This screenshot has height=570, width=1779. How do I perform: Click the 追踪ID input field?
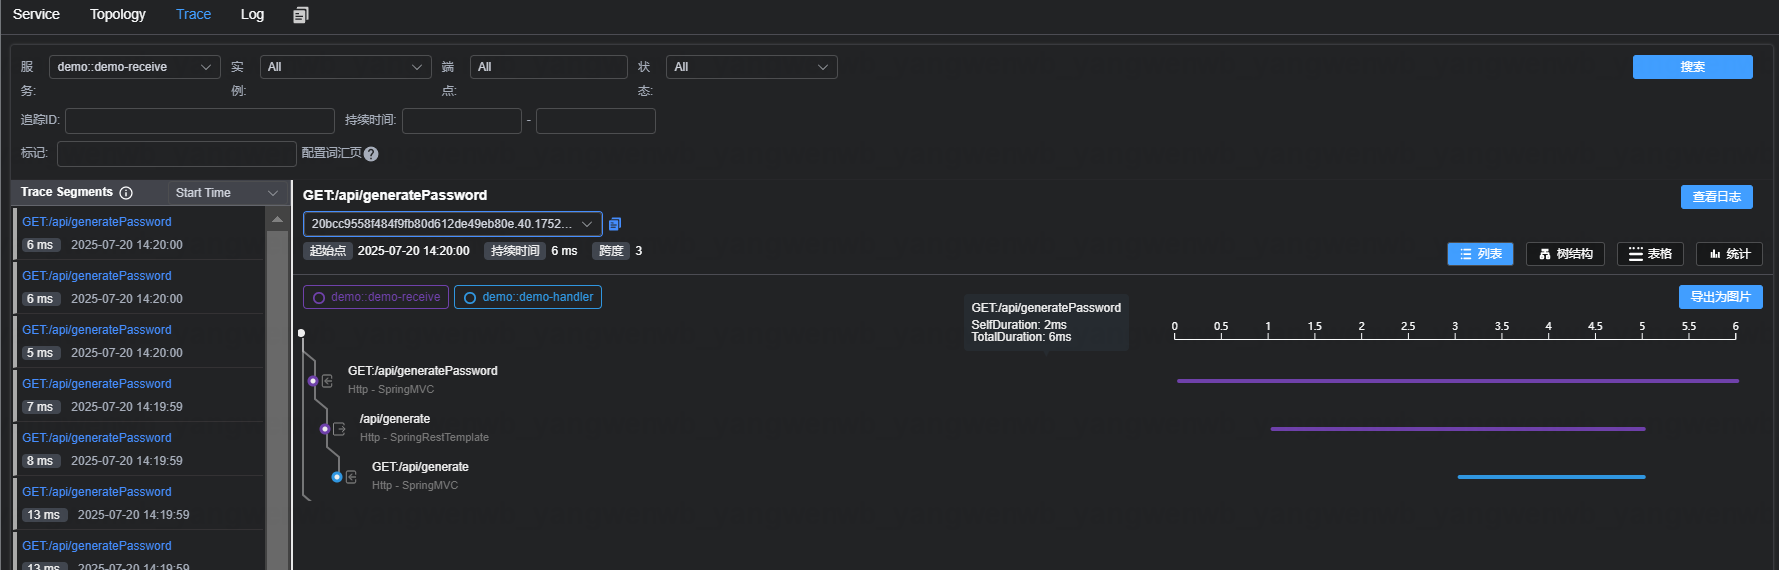199,121
